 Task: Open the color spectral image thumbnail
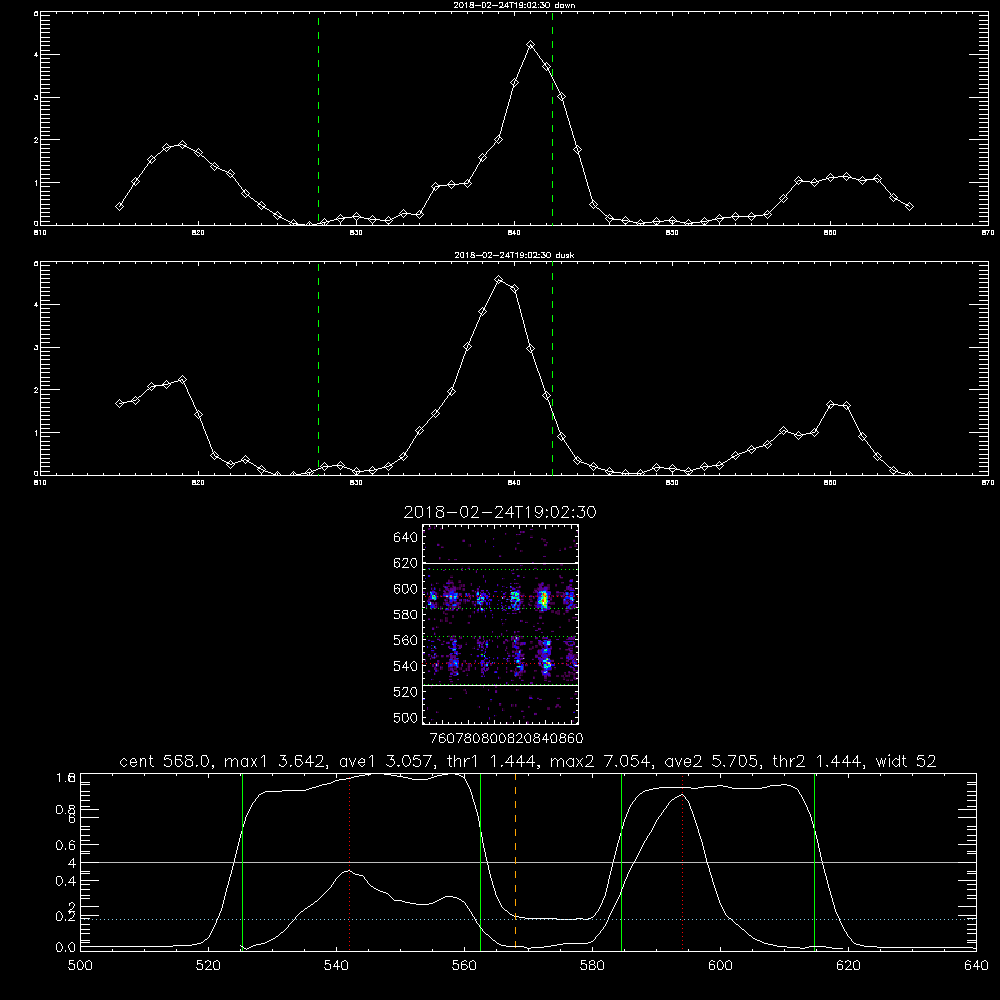(500, 624)
